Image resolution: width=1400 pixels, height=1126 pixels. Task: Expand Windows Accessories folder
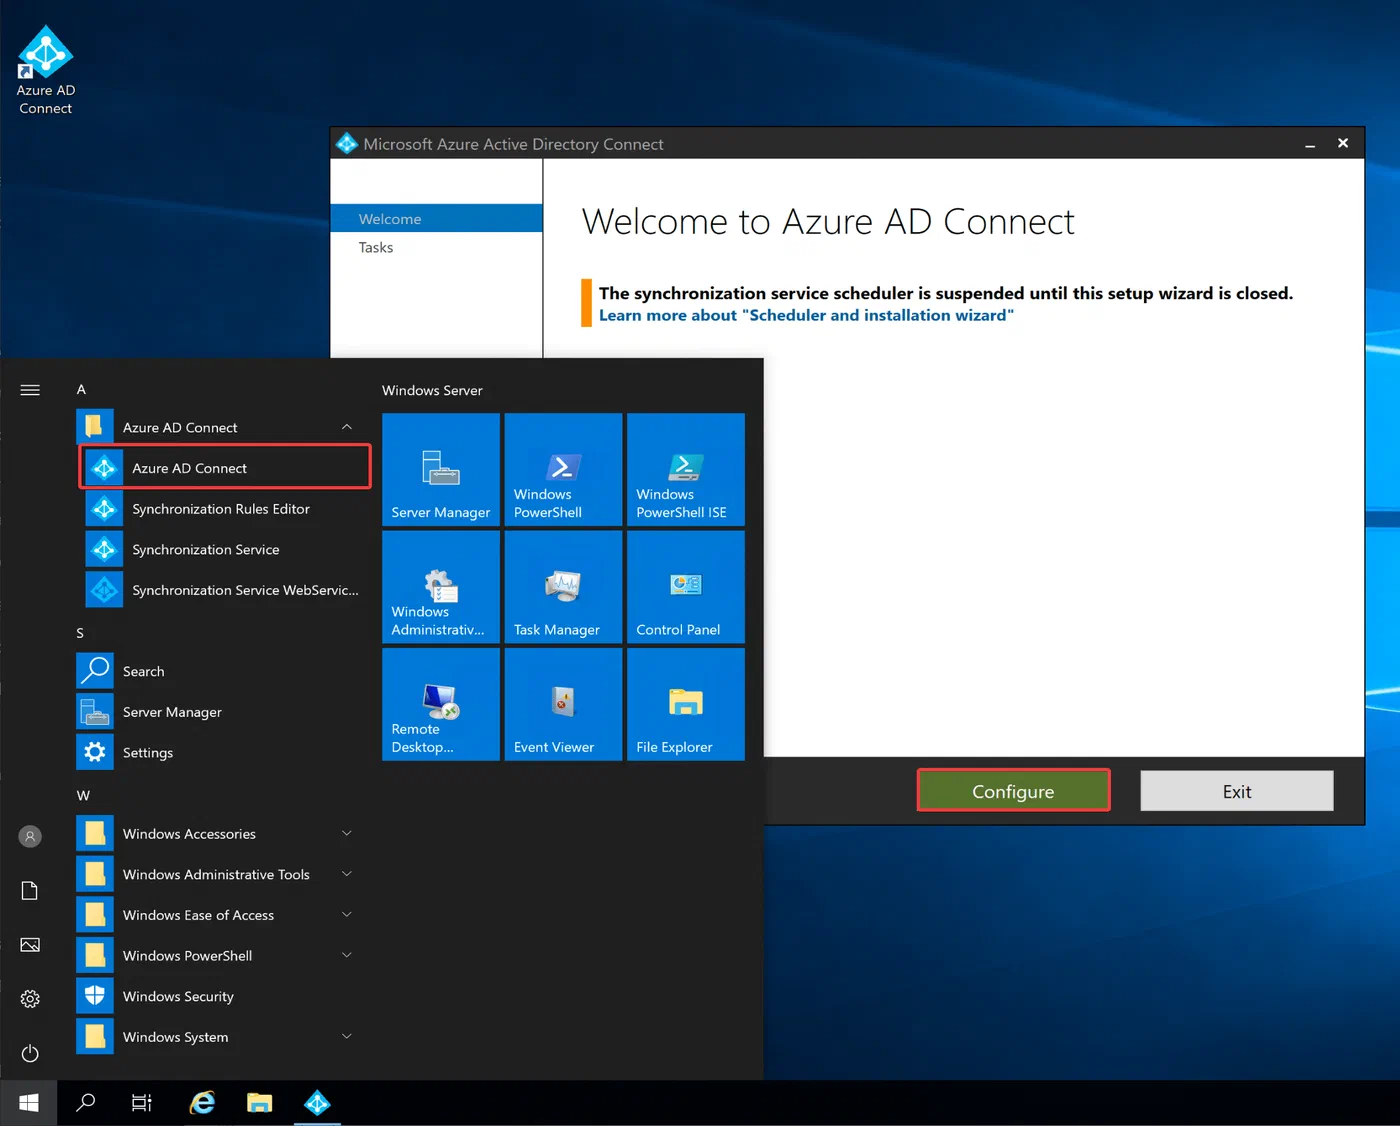pos(220,834)
